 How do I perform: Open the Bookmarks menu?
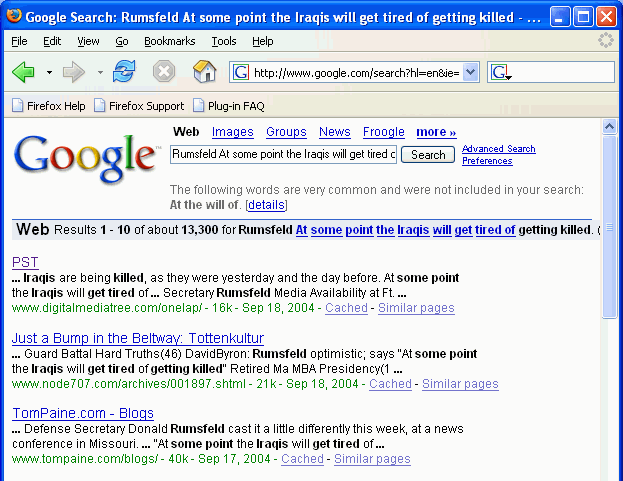tap(169, 41)
